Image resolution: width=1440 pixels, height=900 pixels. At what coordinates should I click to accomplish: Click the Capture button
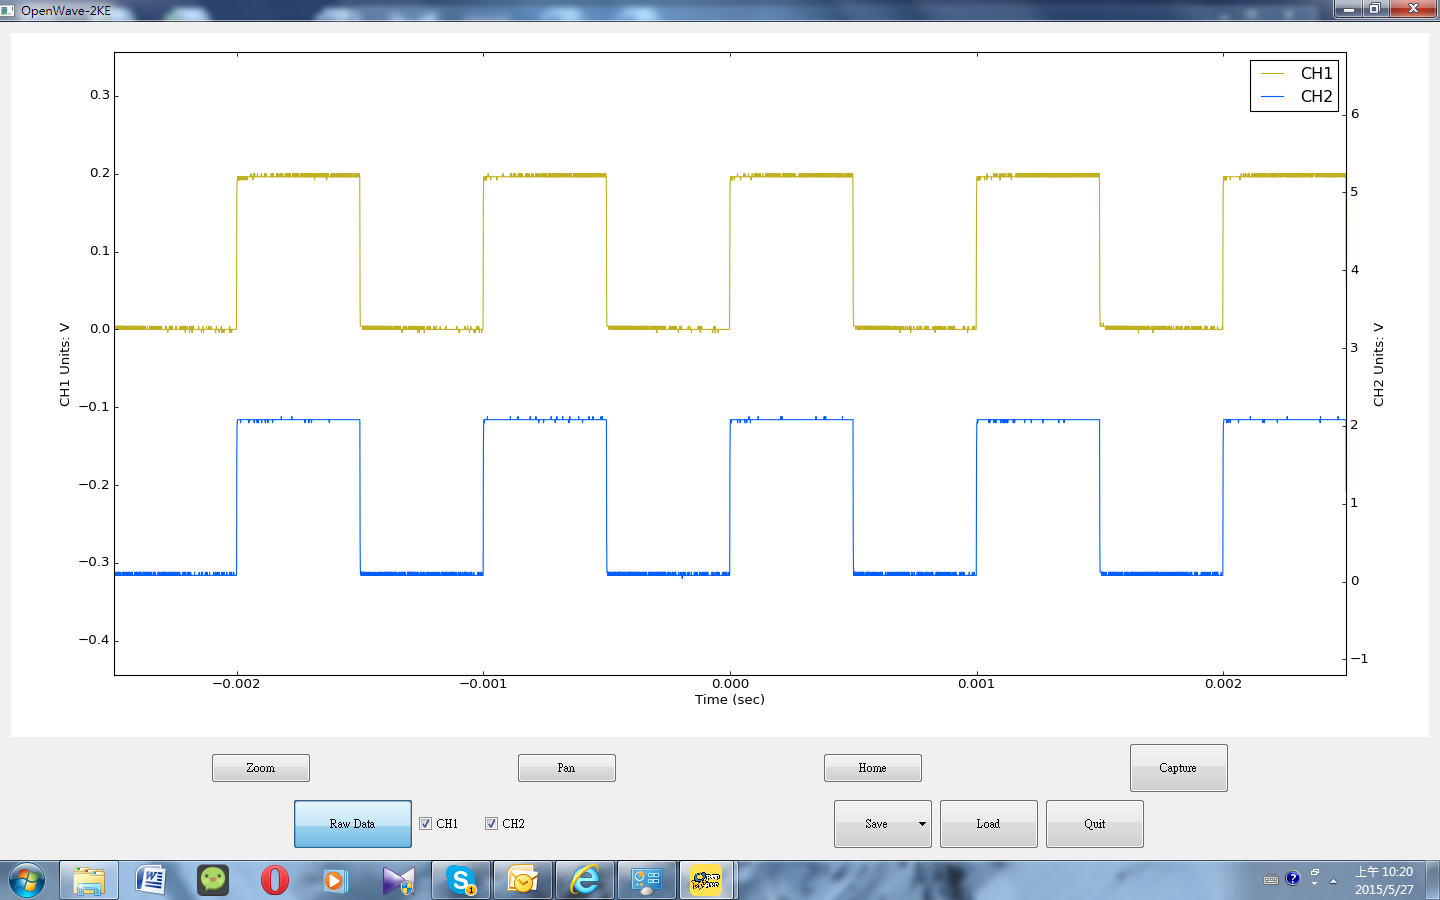(x=1178, y=768)
